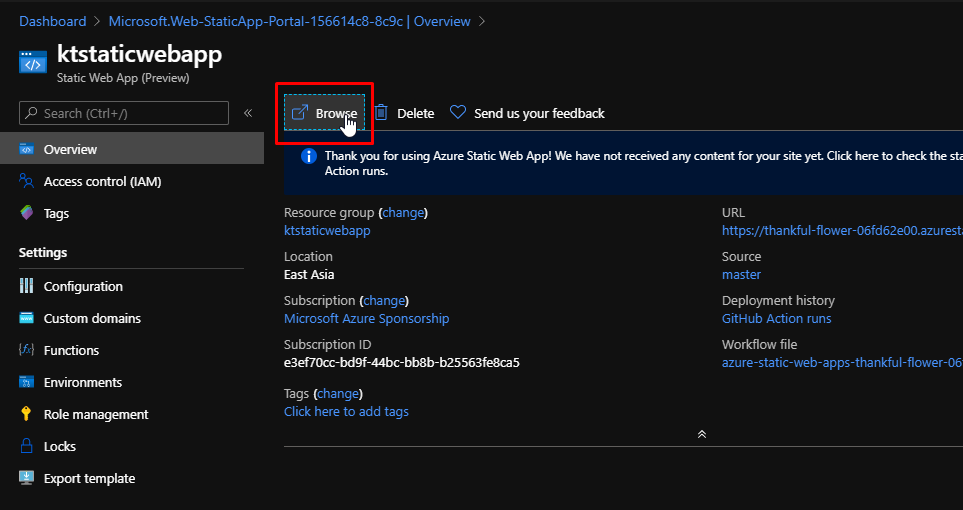This screenshot has width=963, height=510.
Task: Click the info circle icon in banner
Action: [309, 156]
